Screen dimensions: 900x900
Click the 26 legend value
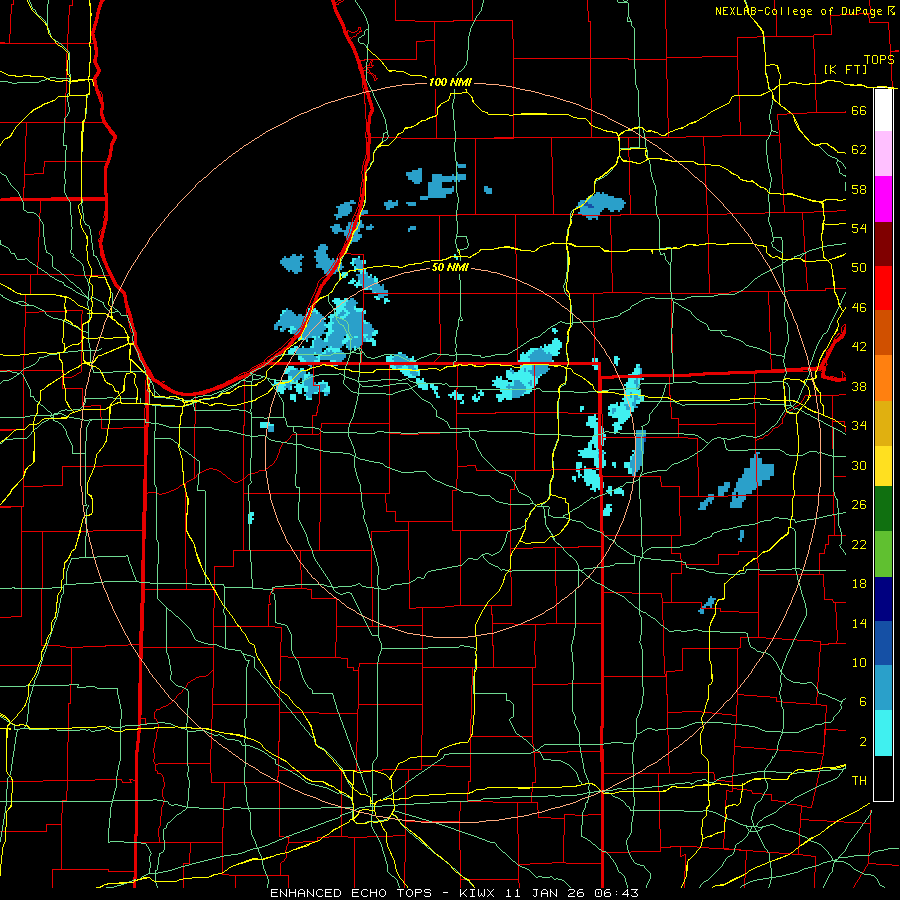click(x=859, y=505)
